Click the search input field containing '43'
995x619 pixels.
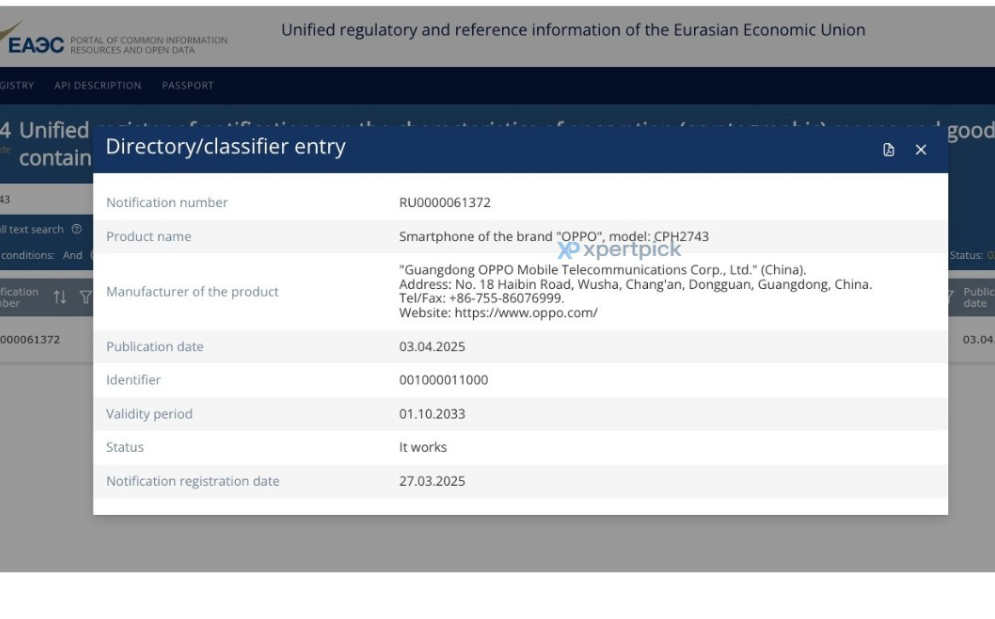(40, 200)
